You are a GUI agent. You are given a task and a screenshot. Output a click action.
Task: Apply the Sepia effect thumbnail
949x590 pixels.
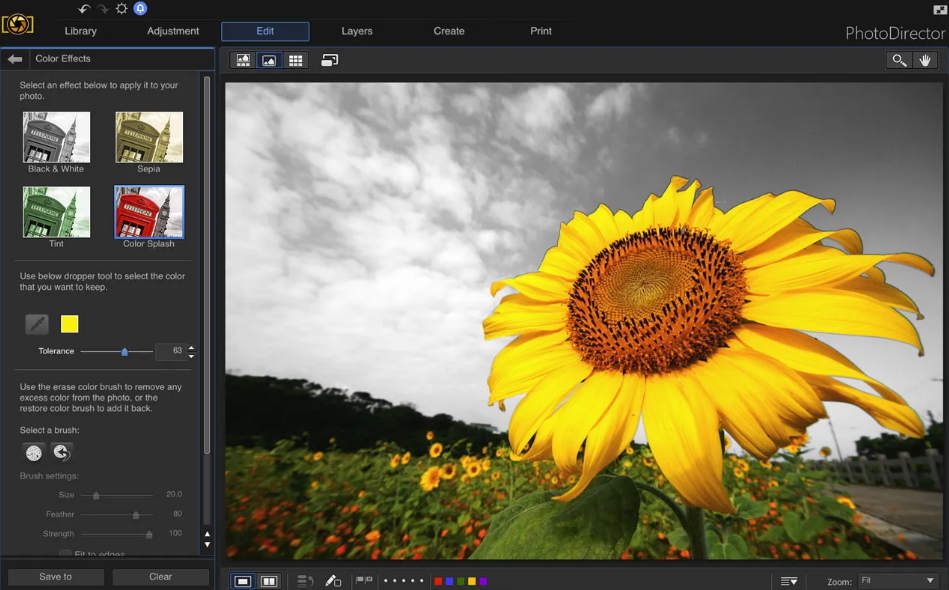(149, 137)
